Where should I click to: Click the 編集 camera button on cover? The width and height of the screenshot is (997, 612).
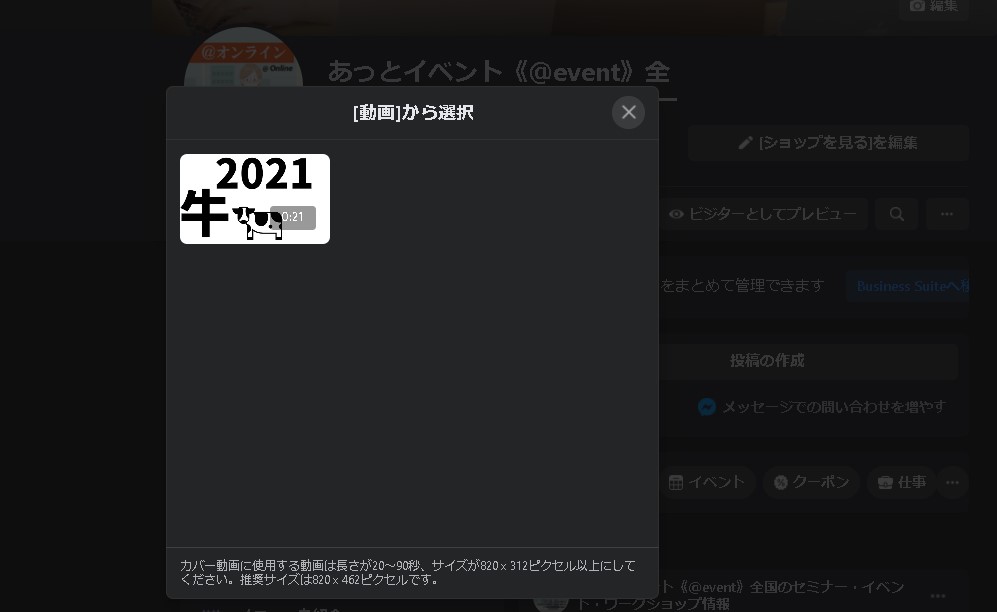click(933, 7)
